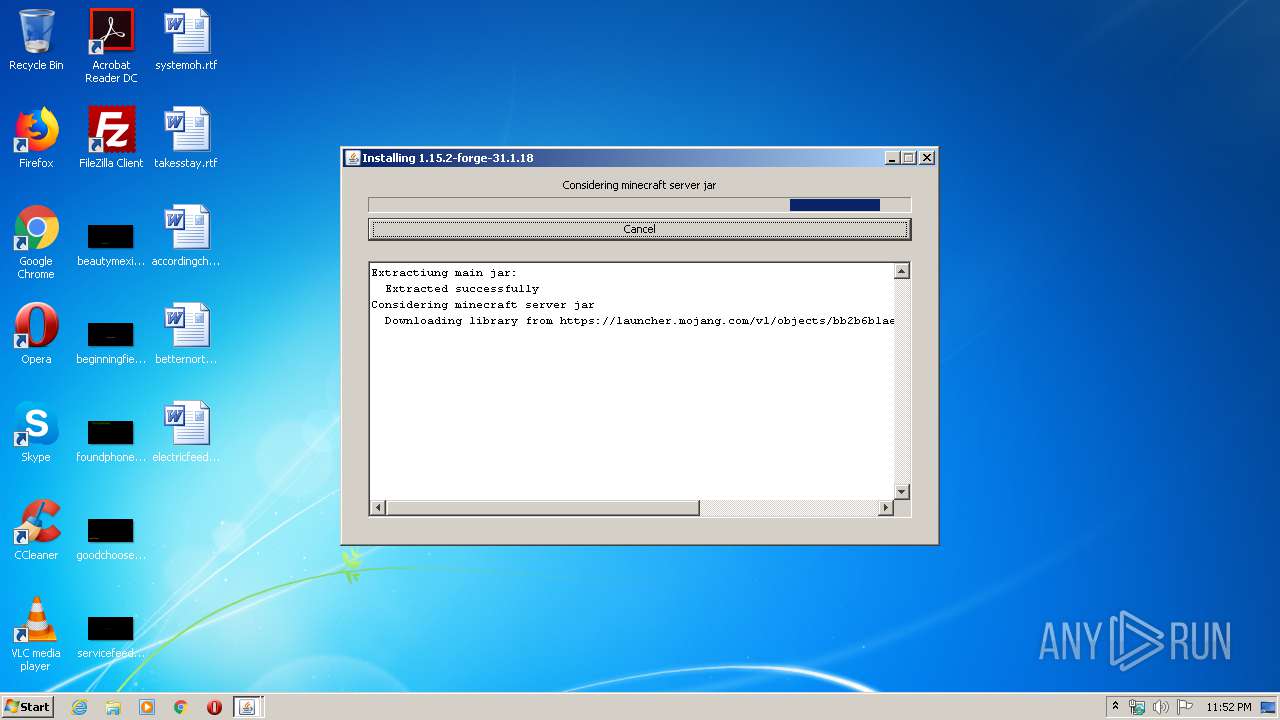Click the 'Considering minecraft server jar' status label
The height and width of the screenshot is (720, 1280).
tap(639, 185)
